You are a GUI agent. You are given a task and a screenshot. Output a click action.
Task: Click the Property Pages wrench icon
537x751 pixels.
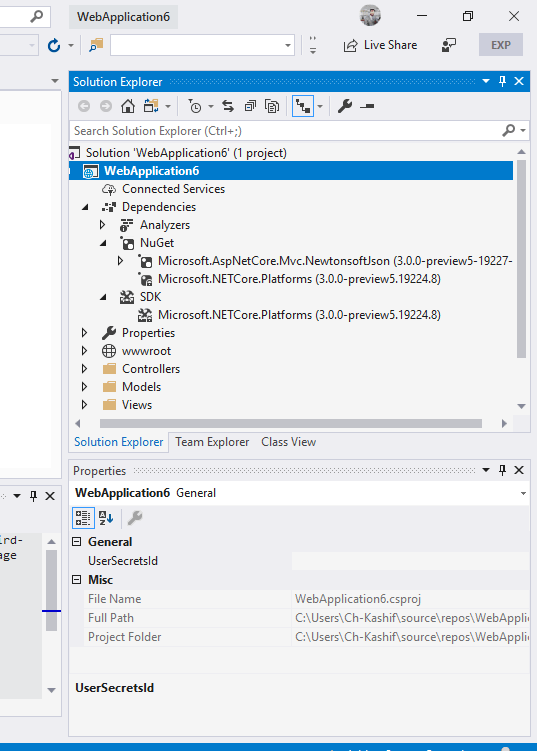(135, 518)
